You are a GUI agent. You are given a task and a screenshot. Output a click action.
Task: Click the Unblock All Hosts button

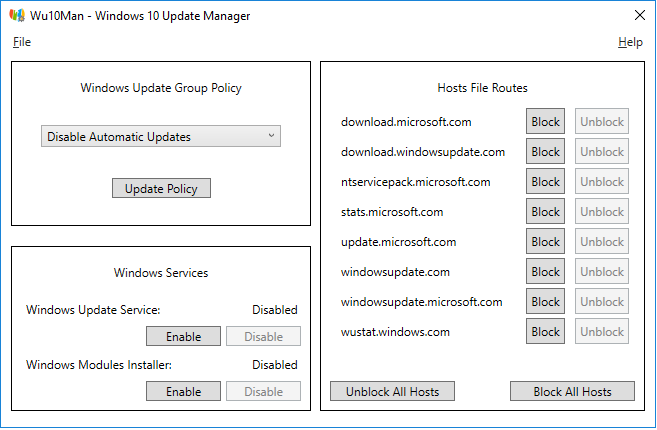392,391
